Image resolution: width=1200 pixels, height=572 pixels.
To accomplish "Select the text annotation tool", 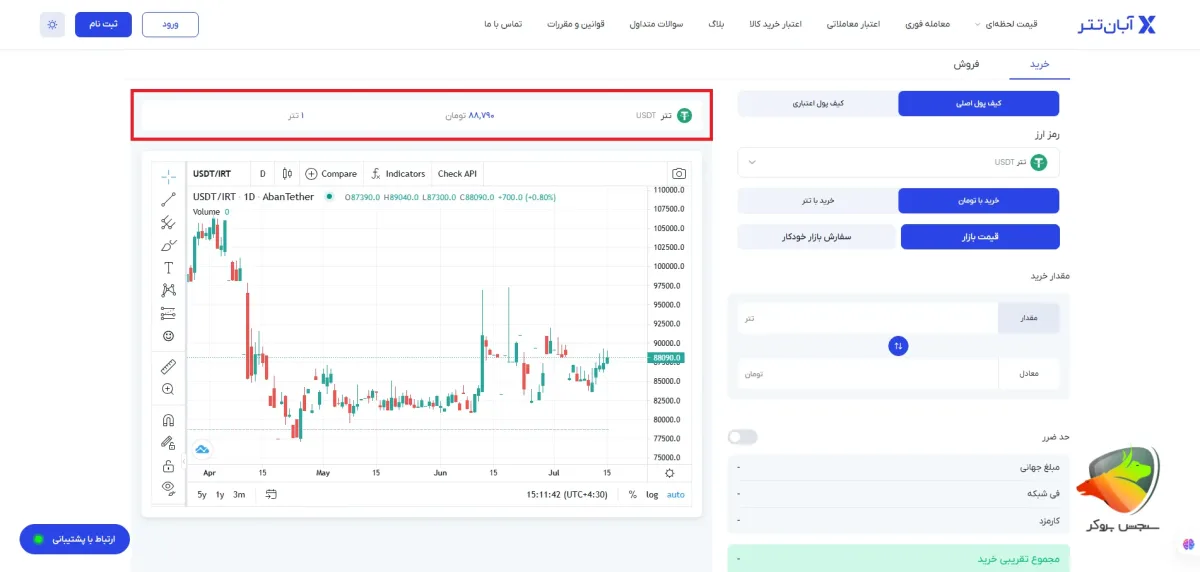I will pos(168,268).
